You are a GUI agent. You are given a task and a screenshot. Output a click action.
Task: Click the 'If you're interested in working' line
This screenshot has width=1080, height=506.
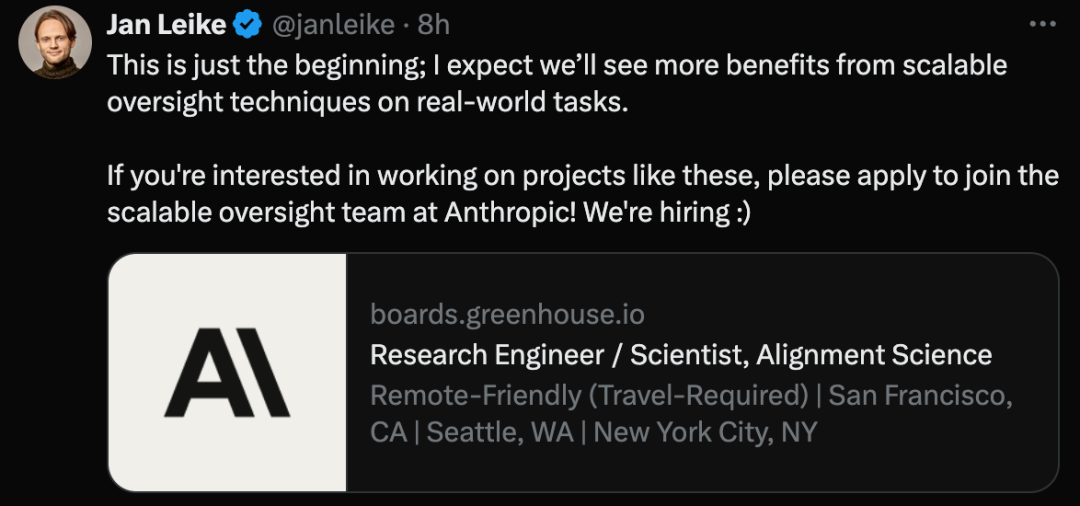coord(583,176)
